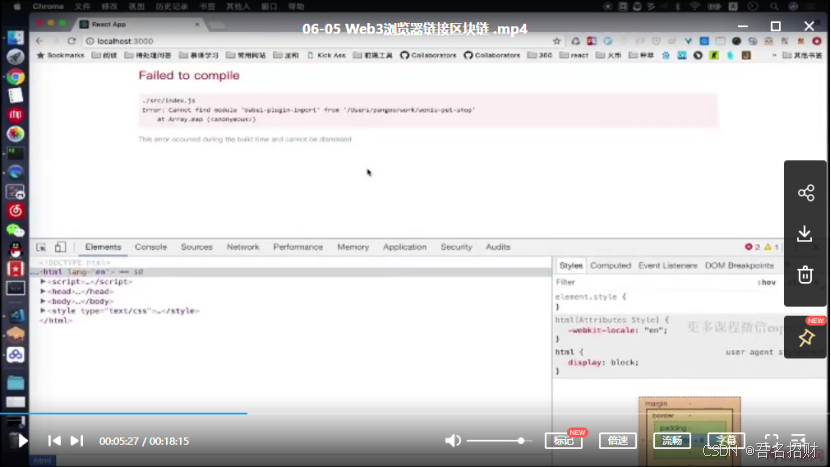Expand the body node in DOM tree
This screenshot has height=467, width=831.
(x=43, y=301)
